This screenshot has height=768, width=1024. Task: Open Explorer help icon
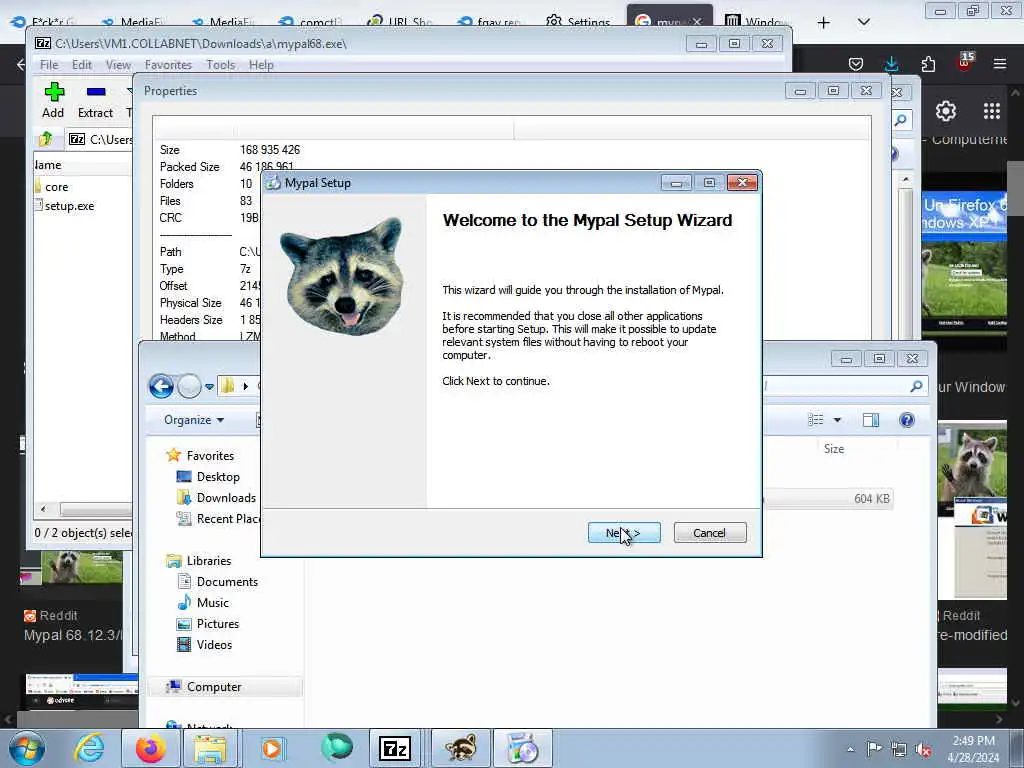906,420
